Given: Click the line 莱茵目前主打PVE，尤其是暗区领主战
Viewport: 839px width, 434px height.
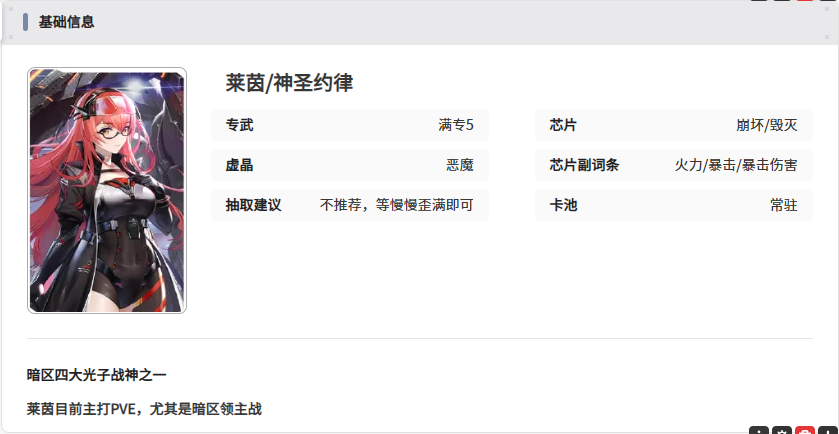Looking at the screenshot, I should [144, 409].
